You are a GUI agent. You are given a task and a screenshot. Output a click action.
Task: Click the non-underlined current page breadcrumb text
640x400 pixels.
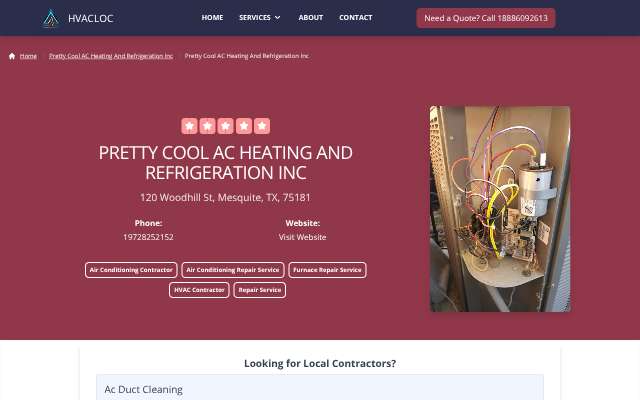tap(247, 56)
